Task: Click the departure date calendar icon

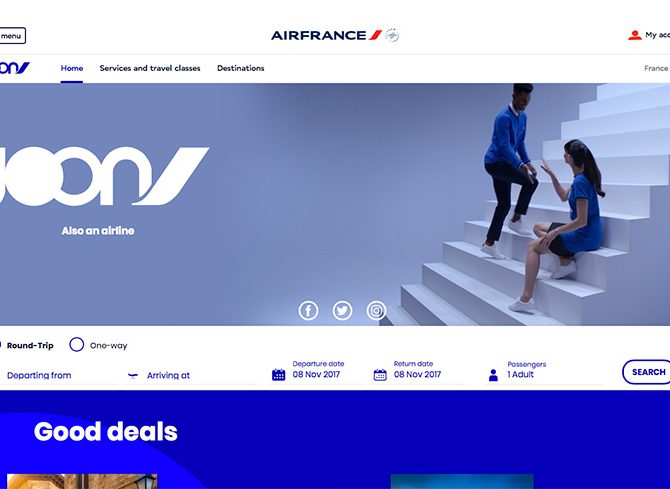Action: [279, 375]
